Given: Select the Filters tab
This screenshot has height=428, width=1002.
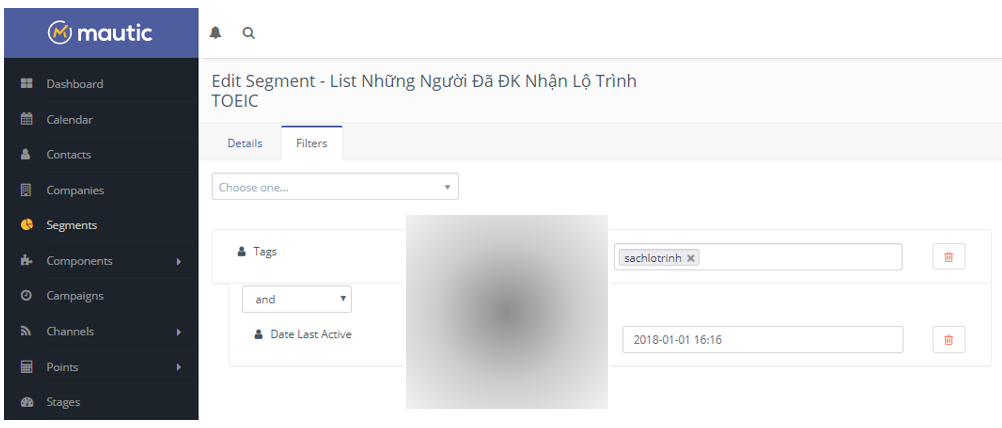Looking at the screenshot, I should point(311,143).
